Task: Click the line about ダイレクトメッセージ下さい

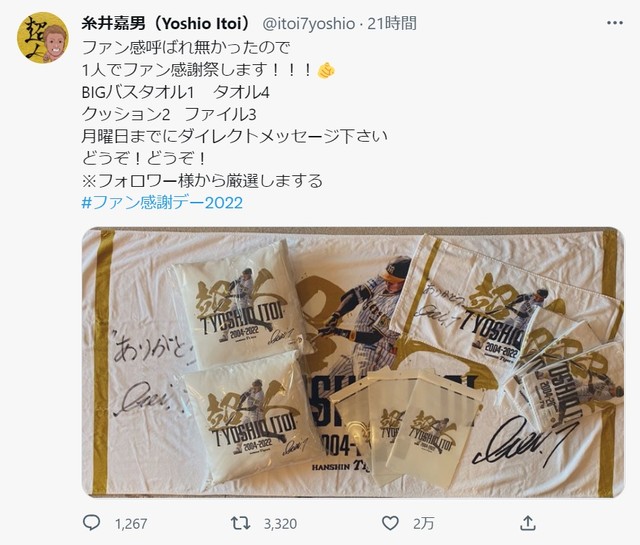Action: coord(234,136)
